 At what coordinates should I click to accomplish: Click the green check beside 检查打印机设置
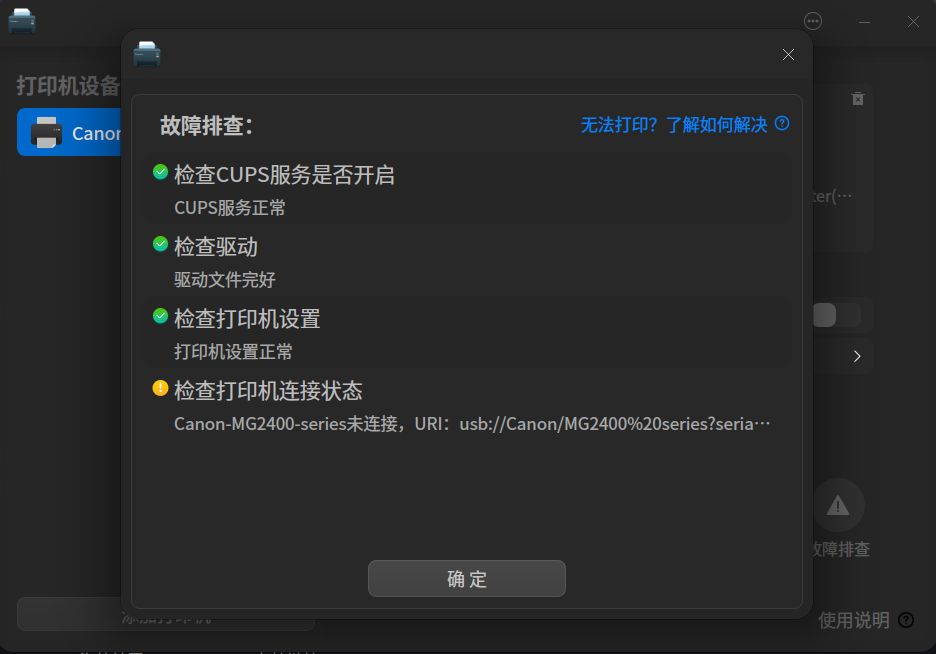click(x=161, y=316)
